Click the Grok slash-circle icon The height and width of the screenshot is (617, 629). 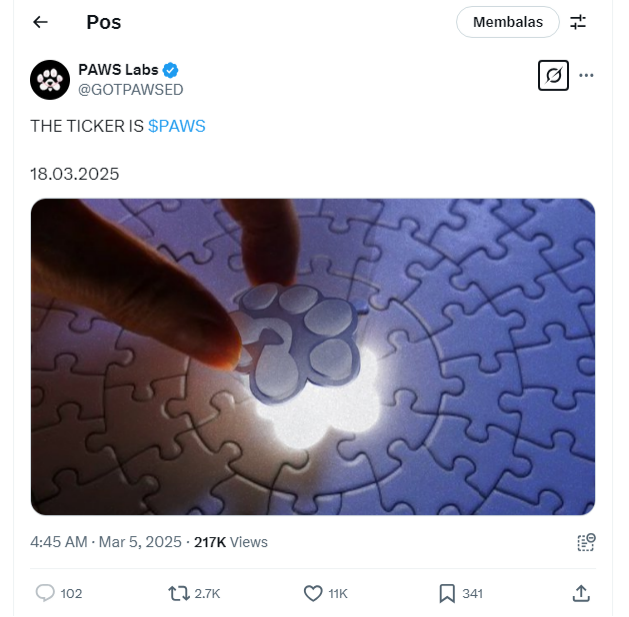tap(553, 75)
